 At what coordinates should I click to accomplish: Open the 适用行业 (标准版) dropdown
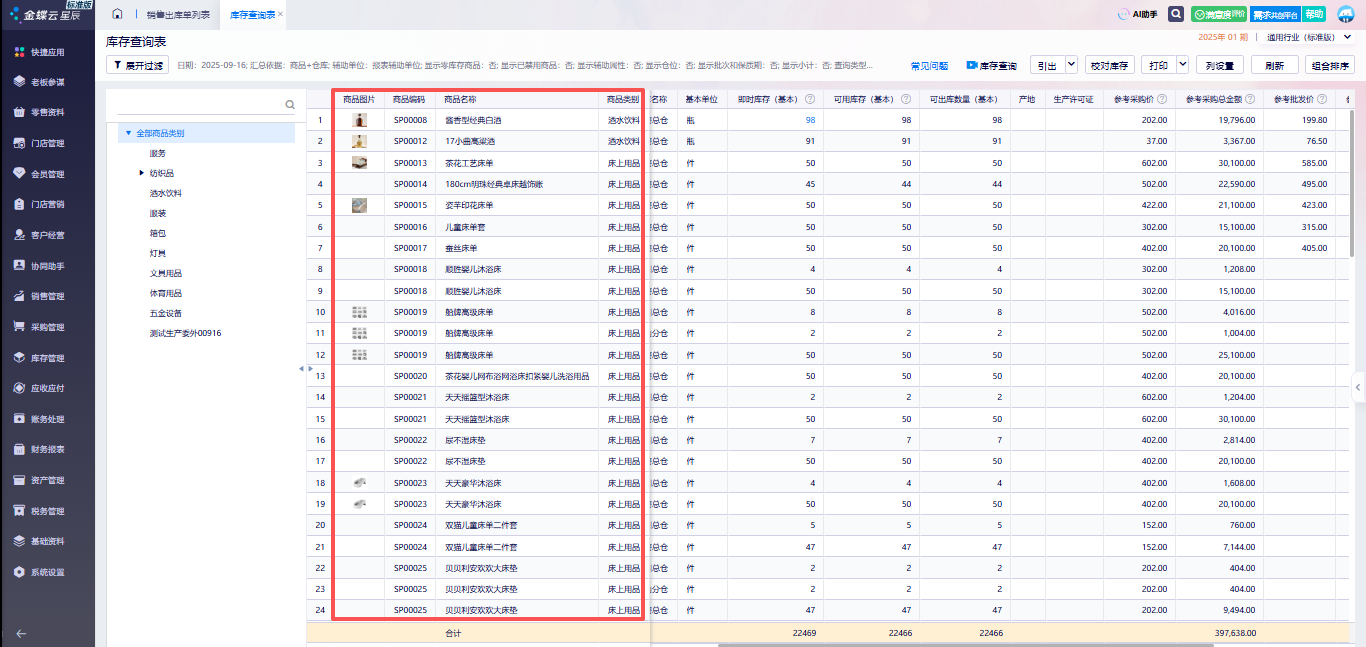[x=1347, y=37]
